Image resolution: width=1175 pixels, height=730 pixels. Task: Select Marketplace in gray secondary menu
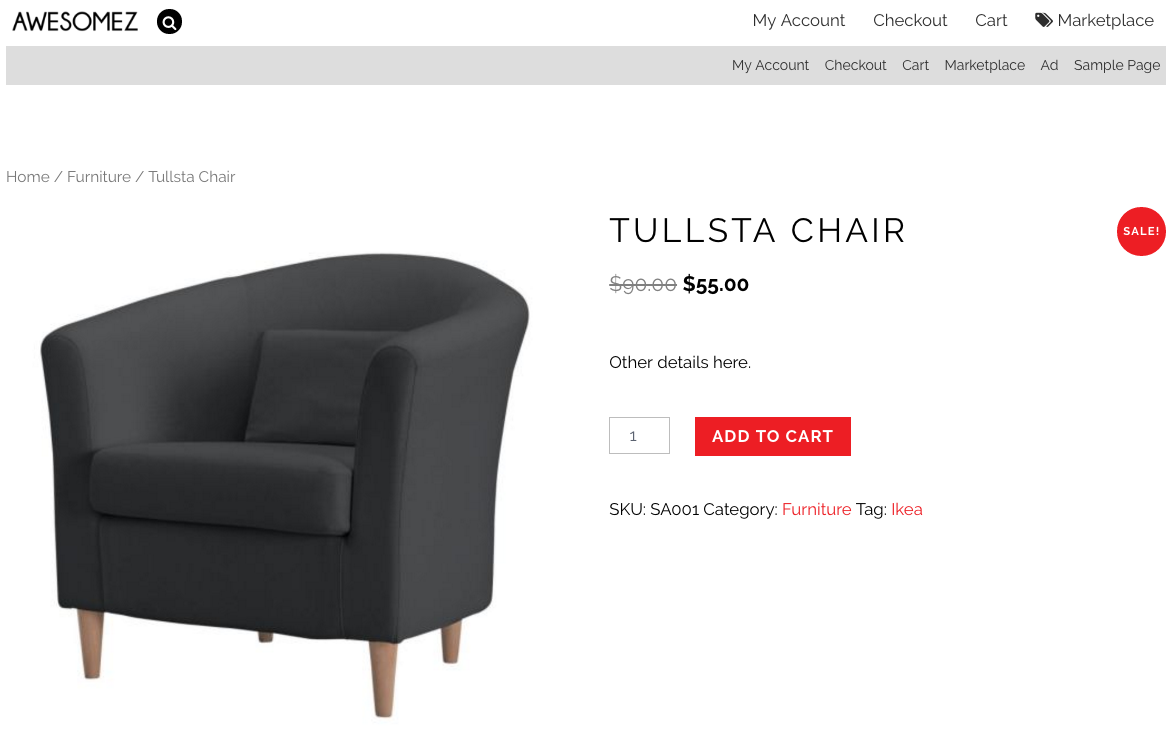984,65
